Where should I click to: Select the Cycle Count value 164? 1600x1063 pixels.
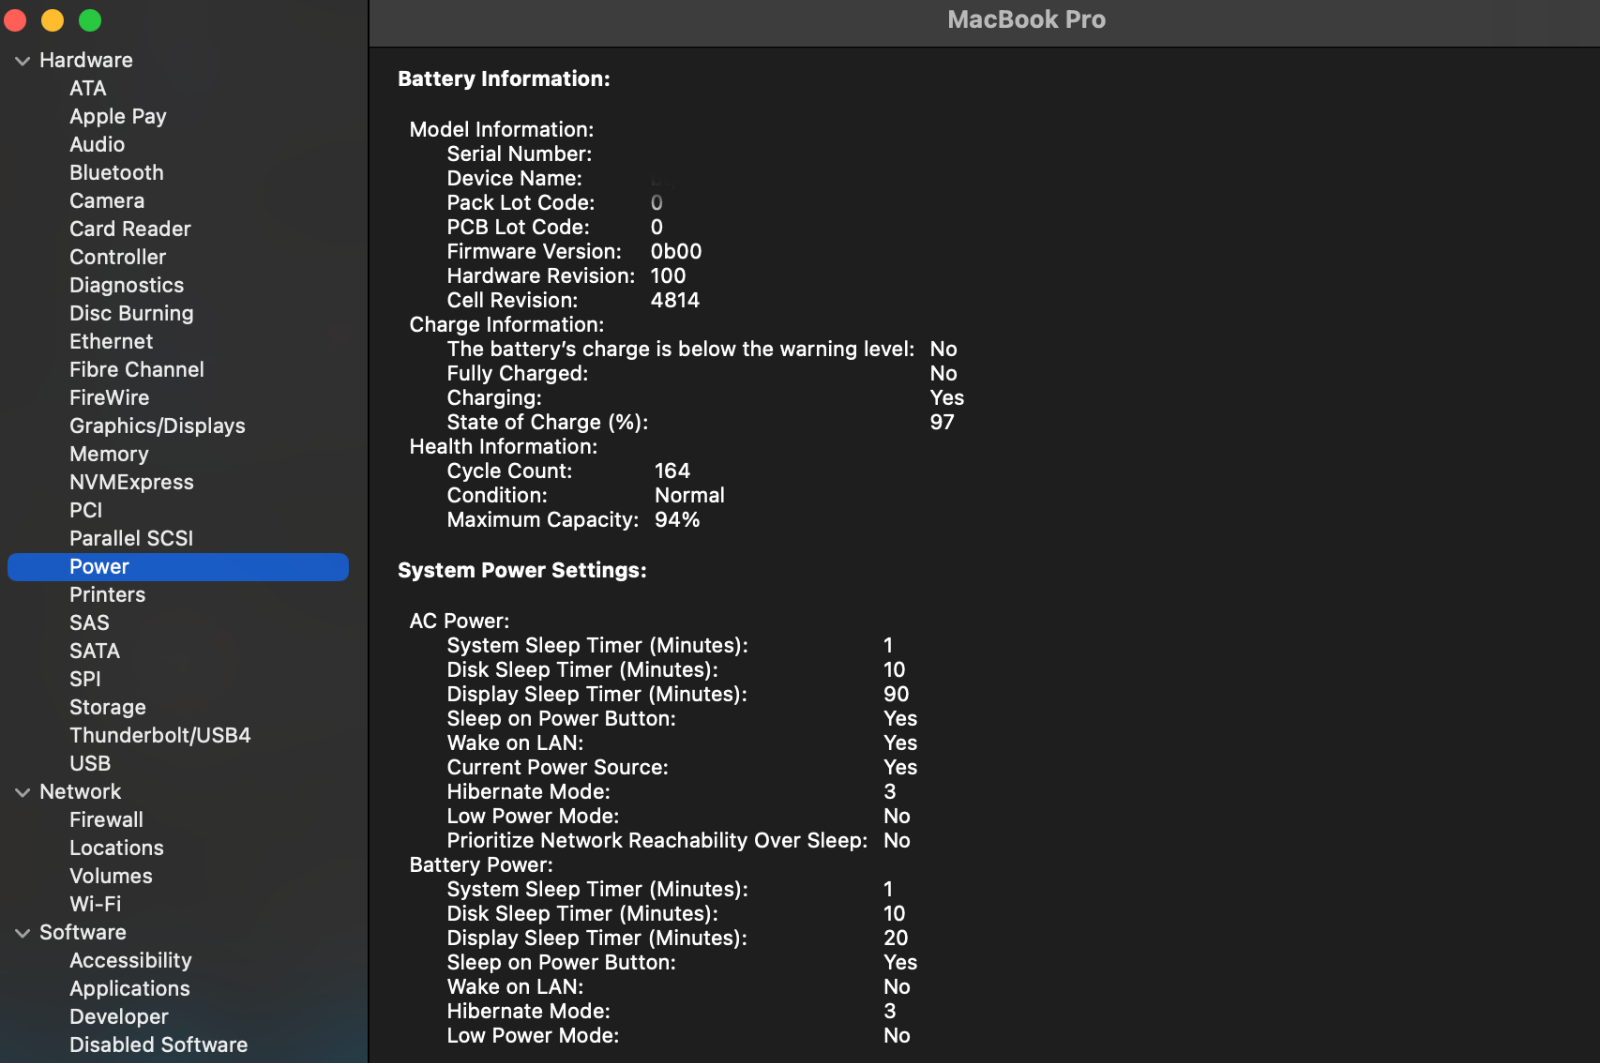(x=672, y=471)
